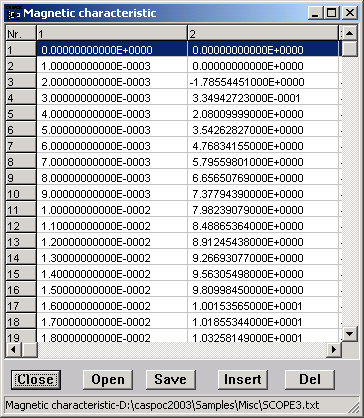Click cell 5.79559801000E+0000
364x418 pixels.
click(x=263, y=161)
